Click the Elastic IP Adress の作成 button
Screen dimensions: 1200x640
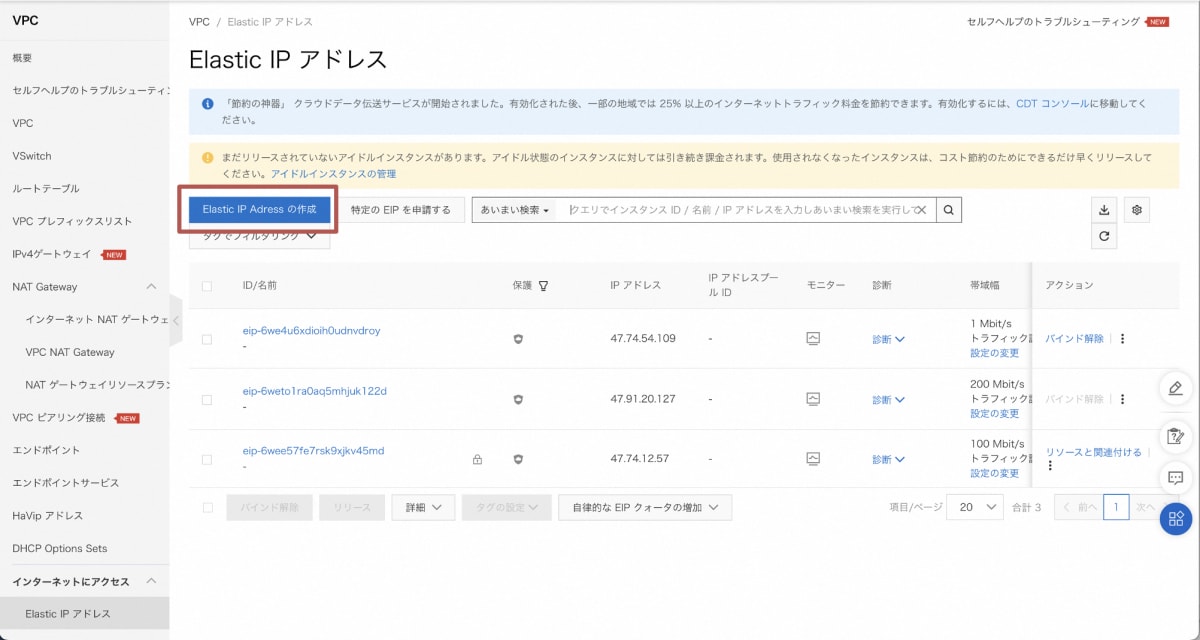[x=260, y=210]
